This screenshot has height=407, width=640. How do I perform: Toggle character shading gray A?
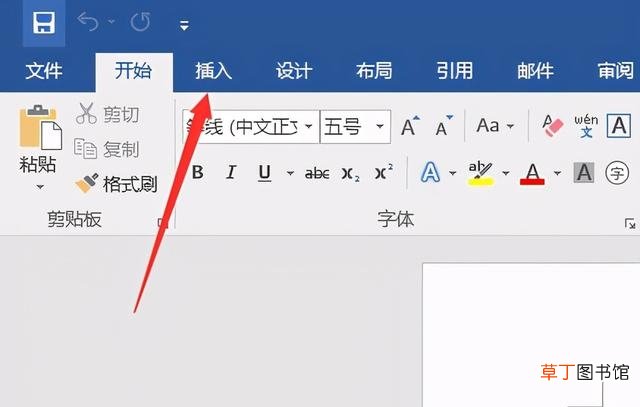pos(584,172)
